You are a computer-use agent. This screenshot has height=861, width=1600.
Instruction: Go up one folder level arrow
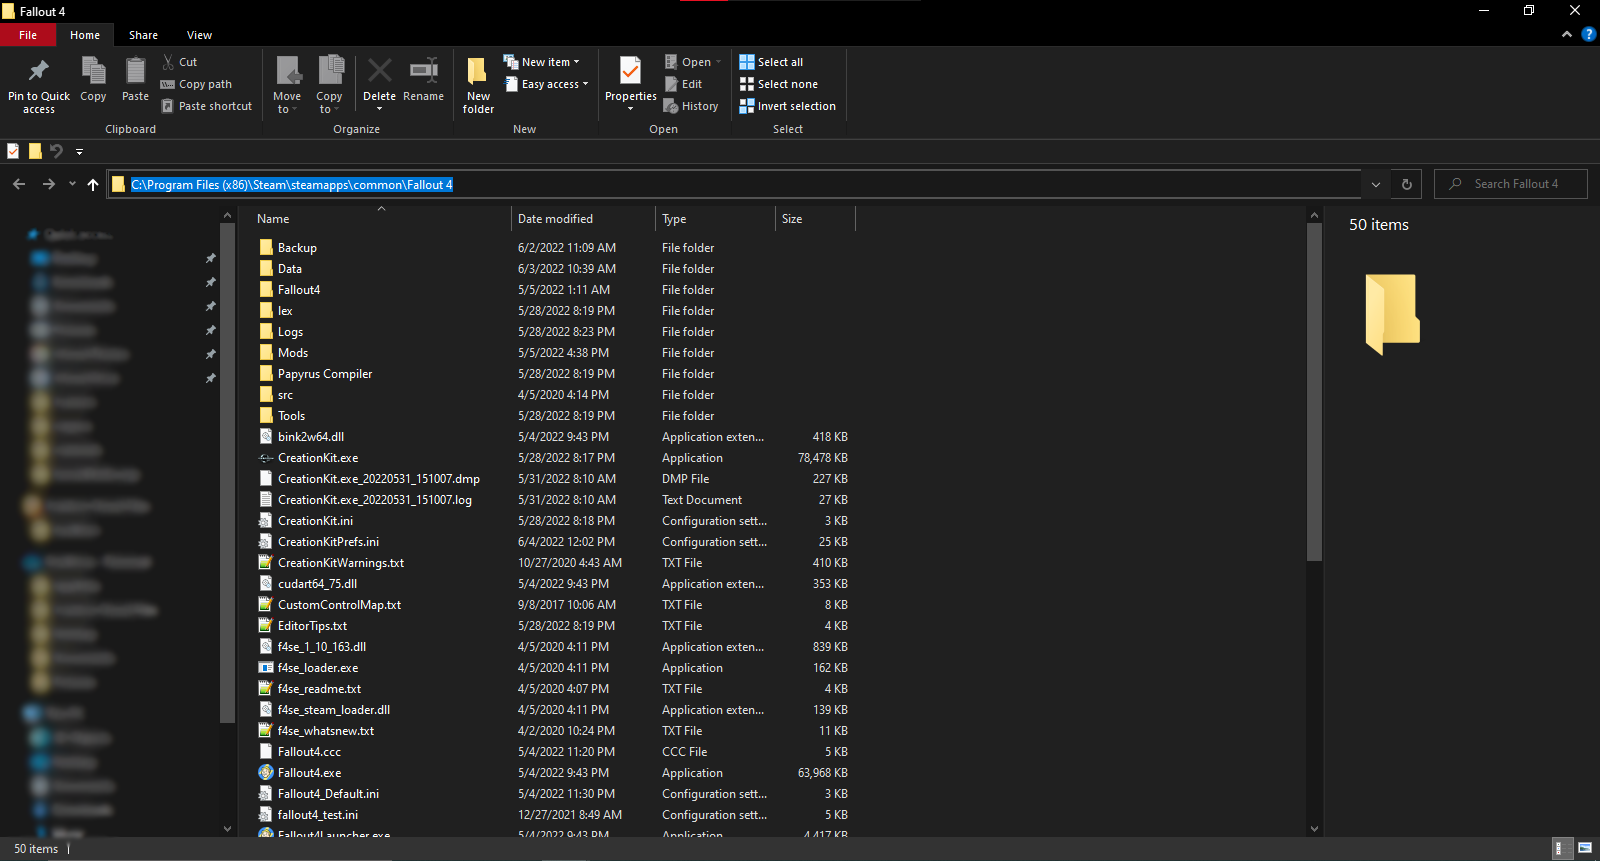pos(93,184)
